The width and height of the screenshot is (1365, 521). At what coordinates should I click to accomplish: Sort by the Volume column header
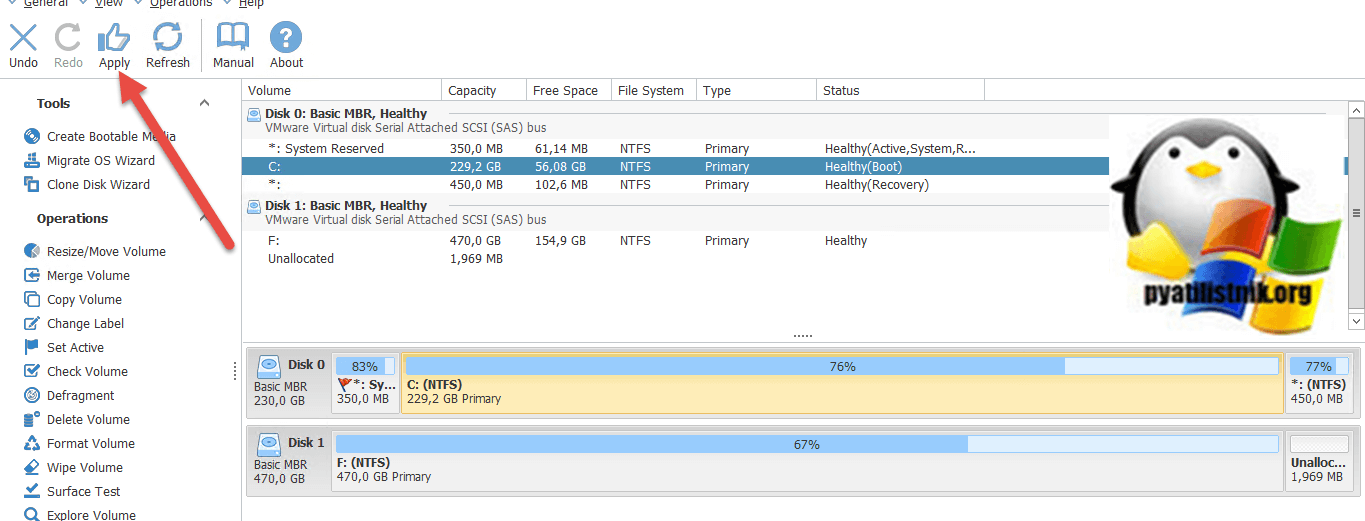point(342,90)
